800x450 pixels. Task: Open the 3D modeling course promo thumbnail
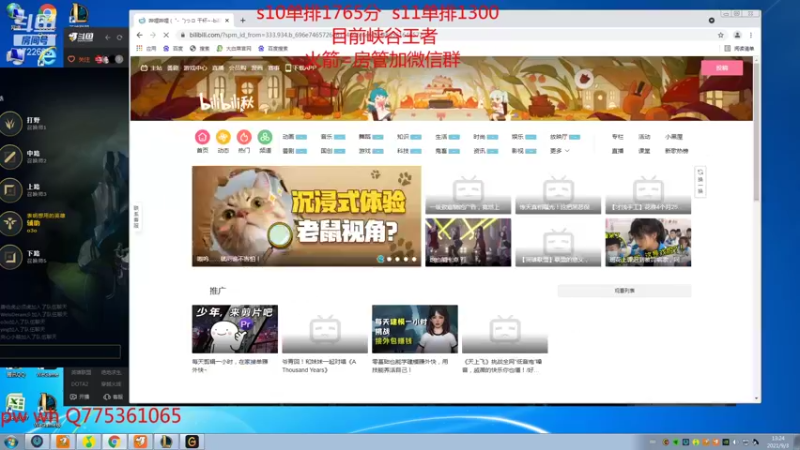point(415,329)
